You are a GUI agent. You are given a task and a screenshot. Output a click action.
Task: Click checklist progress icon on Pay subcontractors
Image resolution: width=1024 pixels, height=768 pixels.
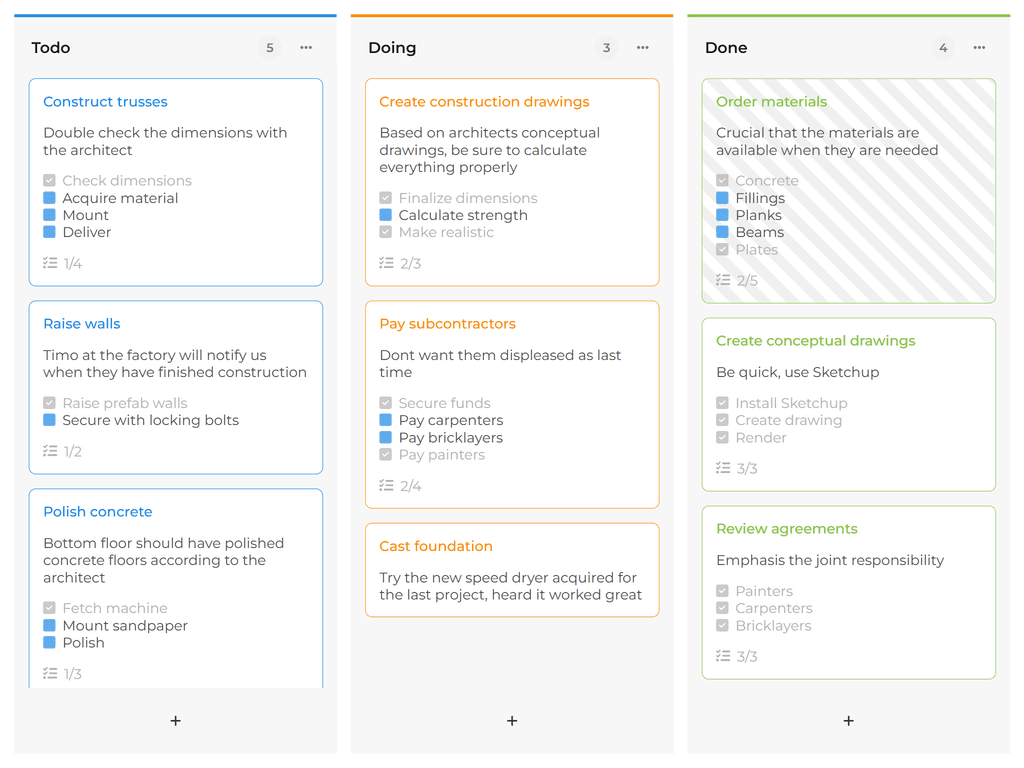point(386,486)
